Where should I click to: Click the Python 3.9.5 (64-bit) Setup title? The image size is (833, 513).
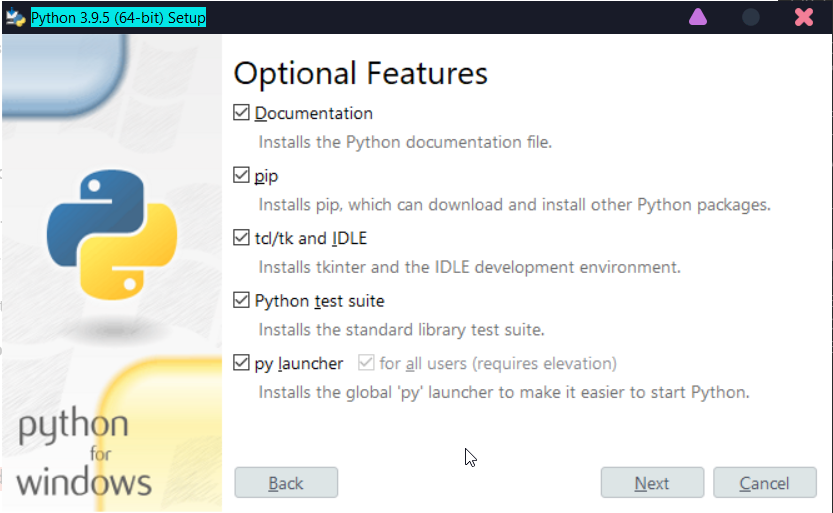(118, 18)
